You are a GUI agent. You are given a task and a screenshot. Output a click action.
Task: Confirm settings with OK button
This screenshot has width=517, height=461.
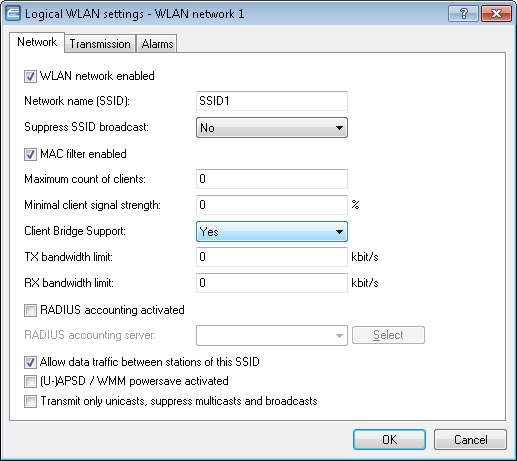pos(389,440)
